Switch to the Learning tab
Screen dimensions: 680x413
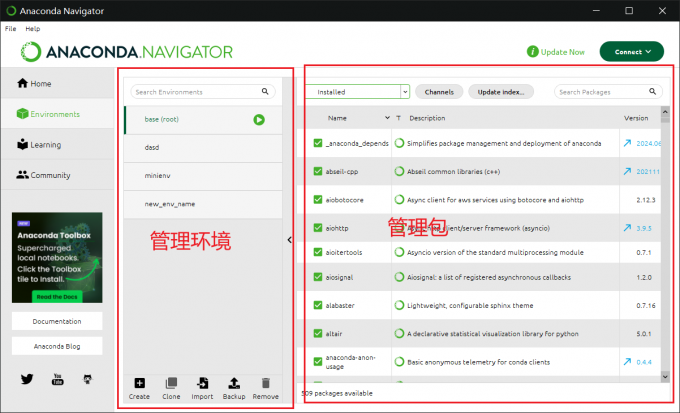pyautogui.click(x=57, y=144)
